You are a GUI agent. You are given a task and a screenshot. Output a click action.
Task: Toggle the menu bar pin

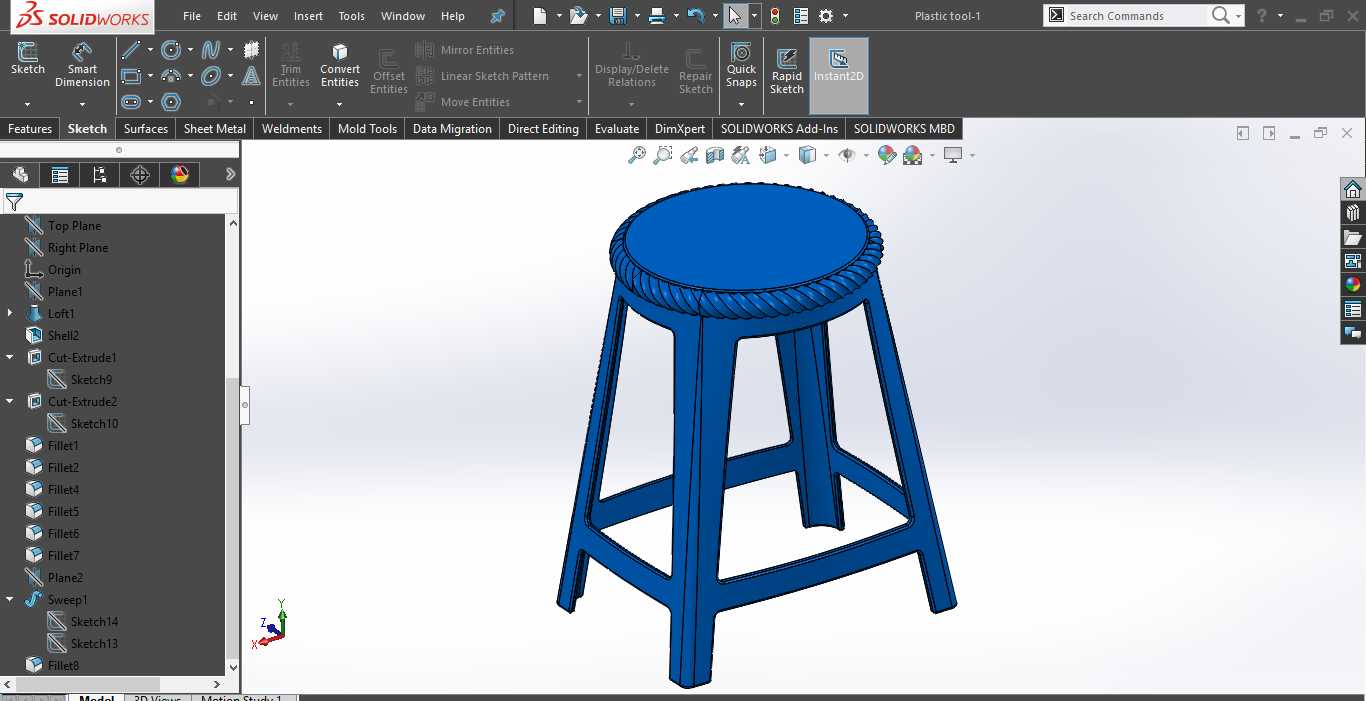pos(497,16)
